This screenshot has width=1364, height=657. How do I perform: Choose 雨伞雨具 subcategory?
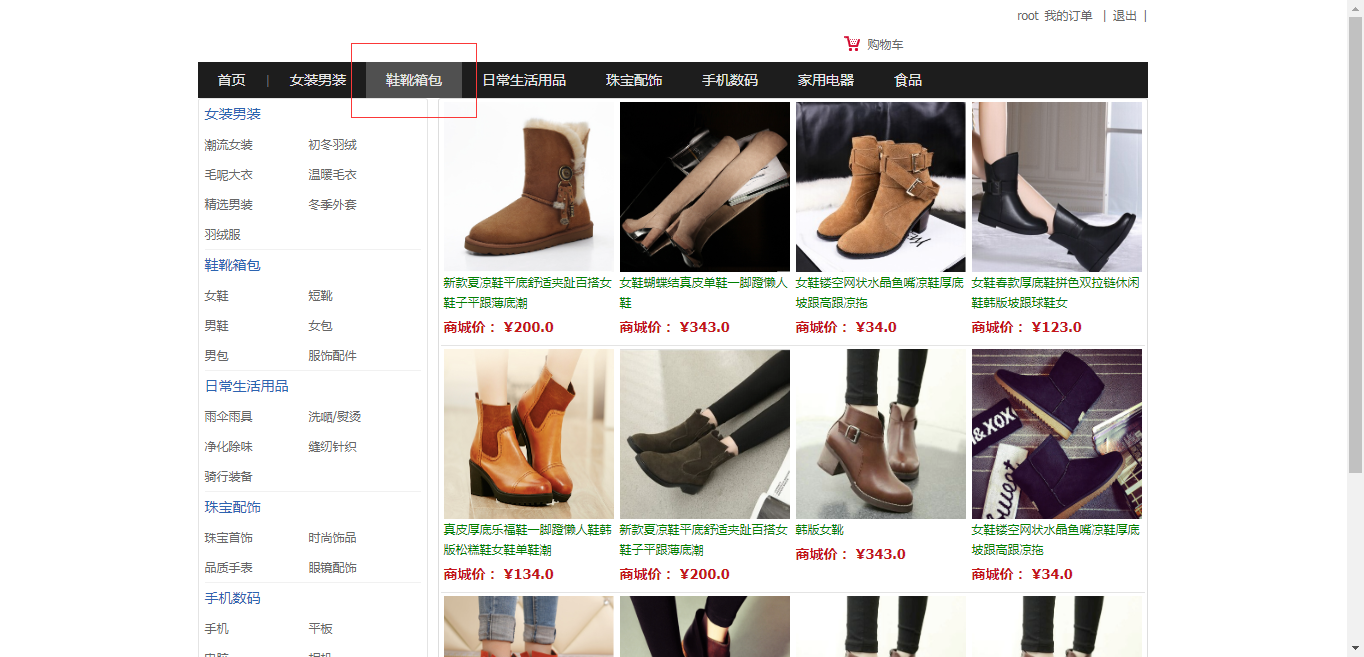coord(229,417)
